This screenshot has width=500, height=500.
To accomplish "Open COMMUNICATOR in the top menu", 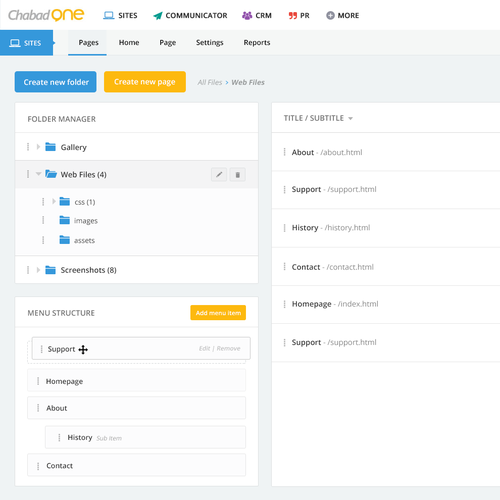I will [x=190, y=16].
